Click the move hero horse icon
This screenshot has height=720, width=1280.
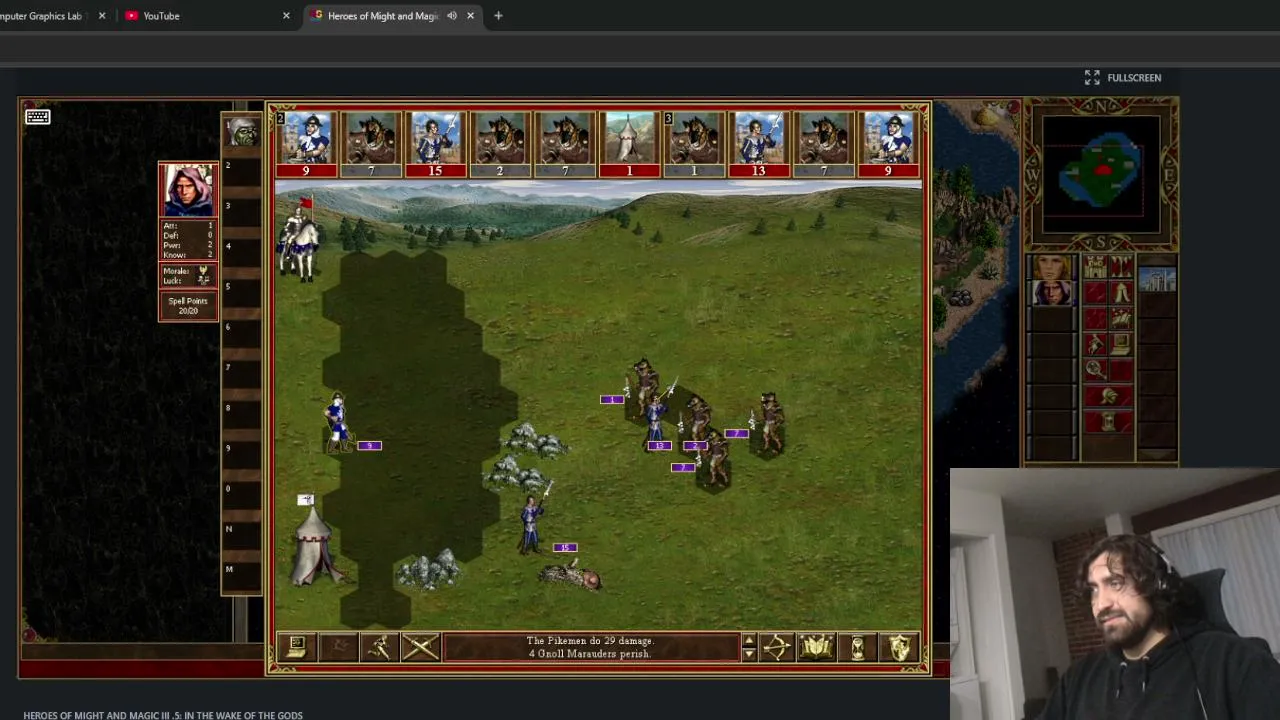(1120, 319)
